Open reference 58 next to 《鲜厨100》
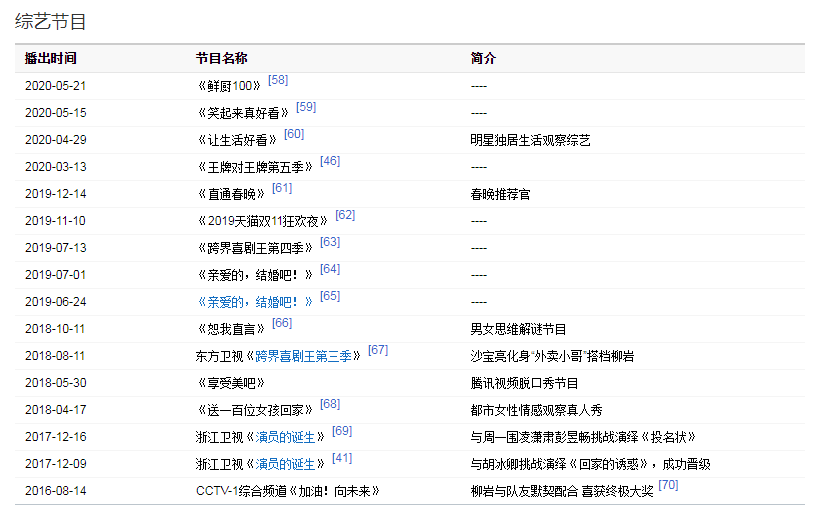 (278, 80)
